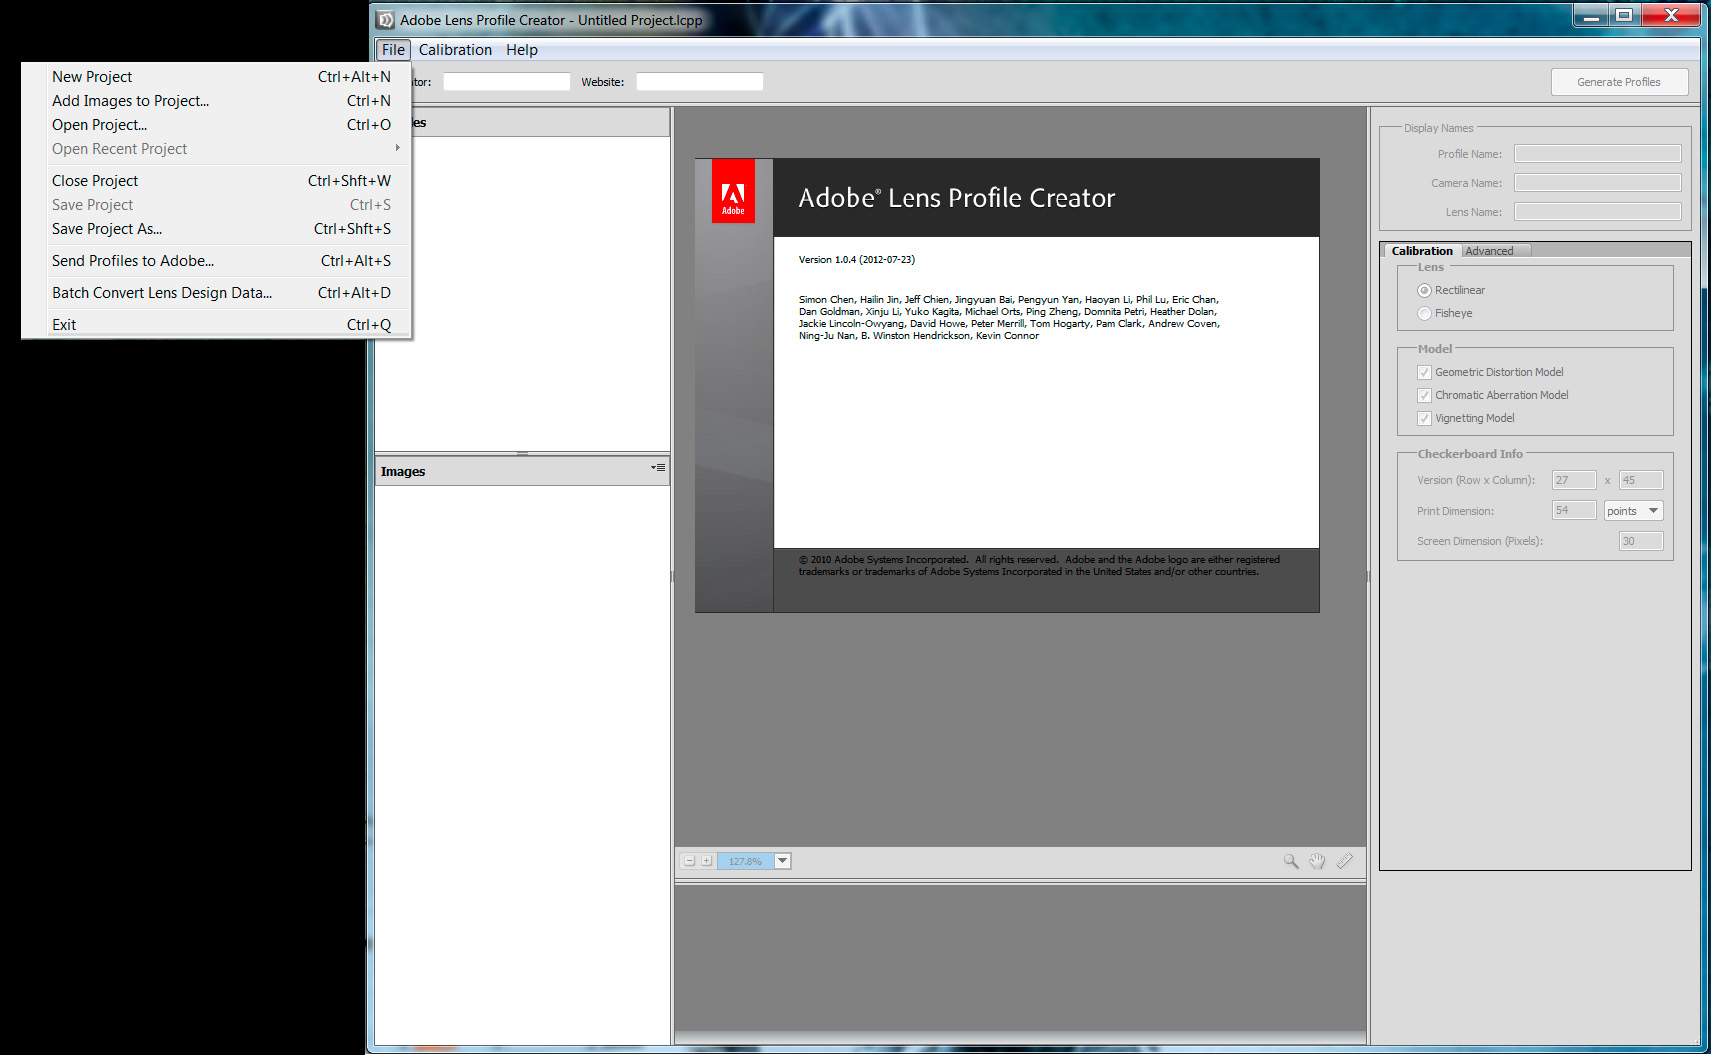Click the Screen Dimension pixels field
This screenshot has height=1055, width=1715.
(x=1641, y=541)
